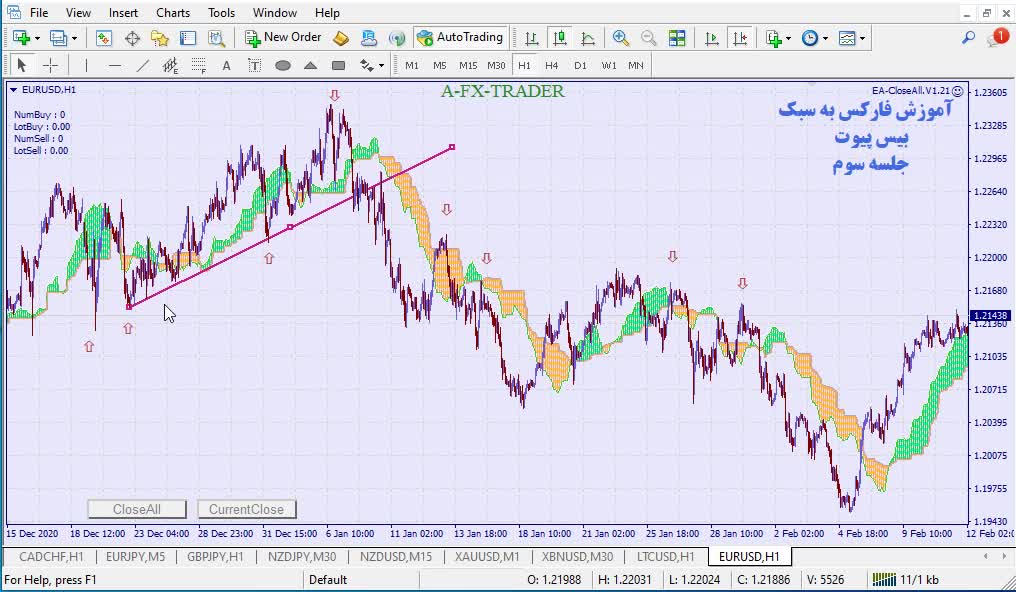The height and width of the screenshot is (592, 1016).
Task: Select the H4 timeframe
Action: 552,66
